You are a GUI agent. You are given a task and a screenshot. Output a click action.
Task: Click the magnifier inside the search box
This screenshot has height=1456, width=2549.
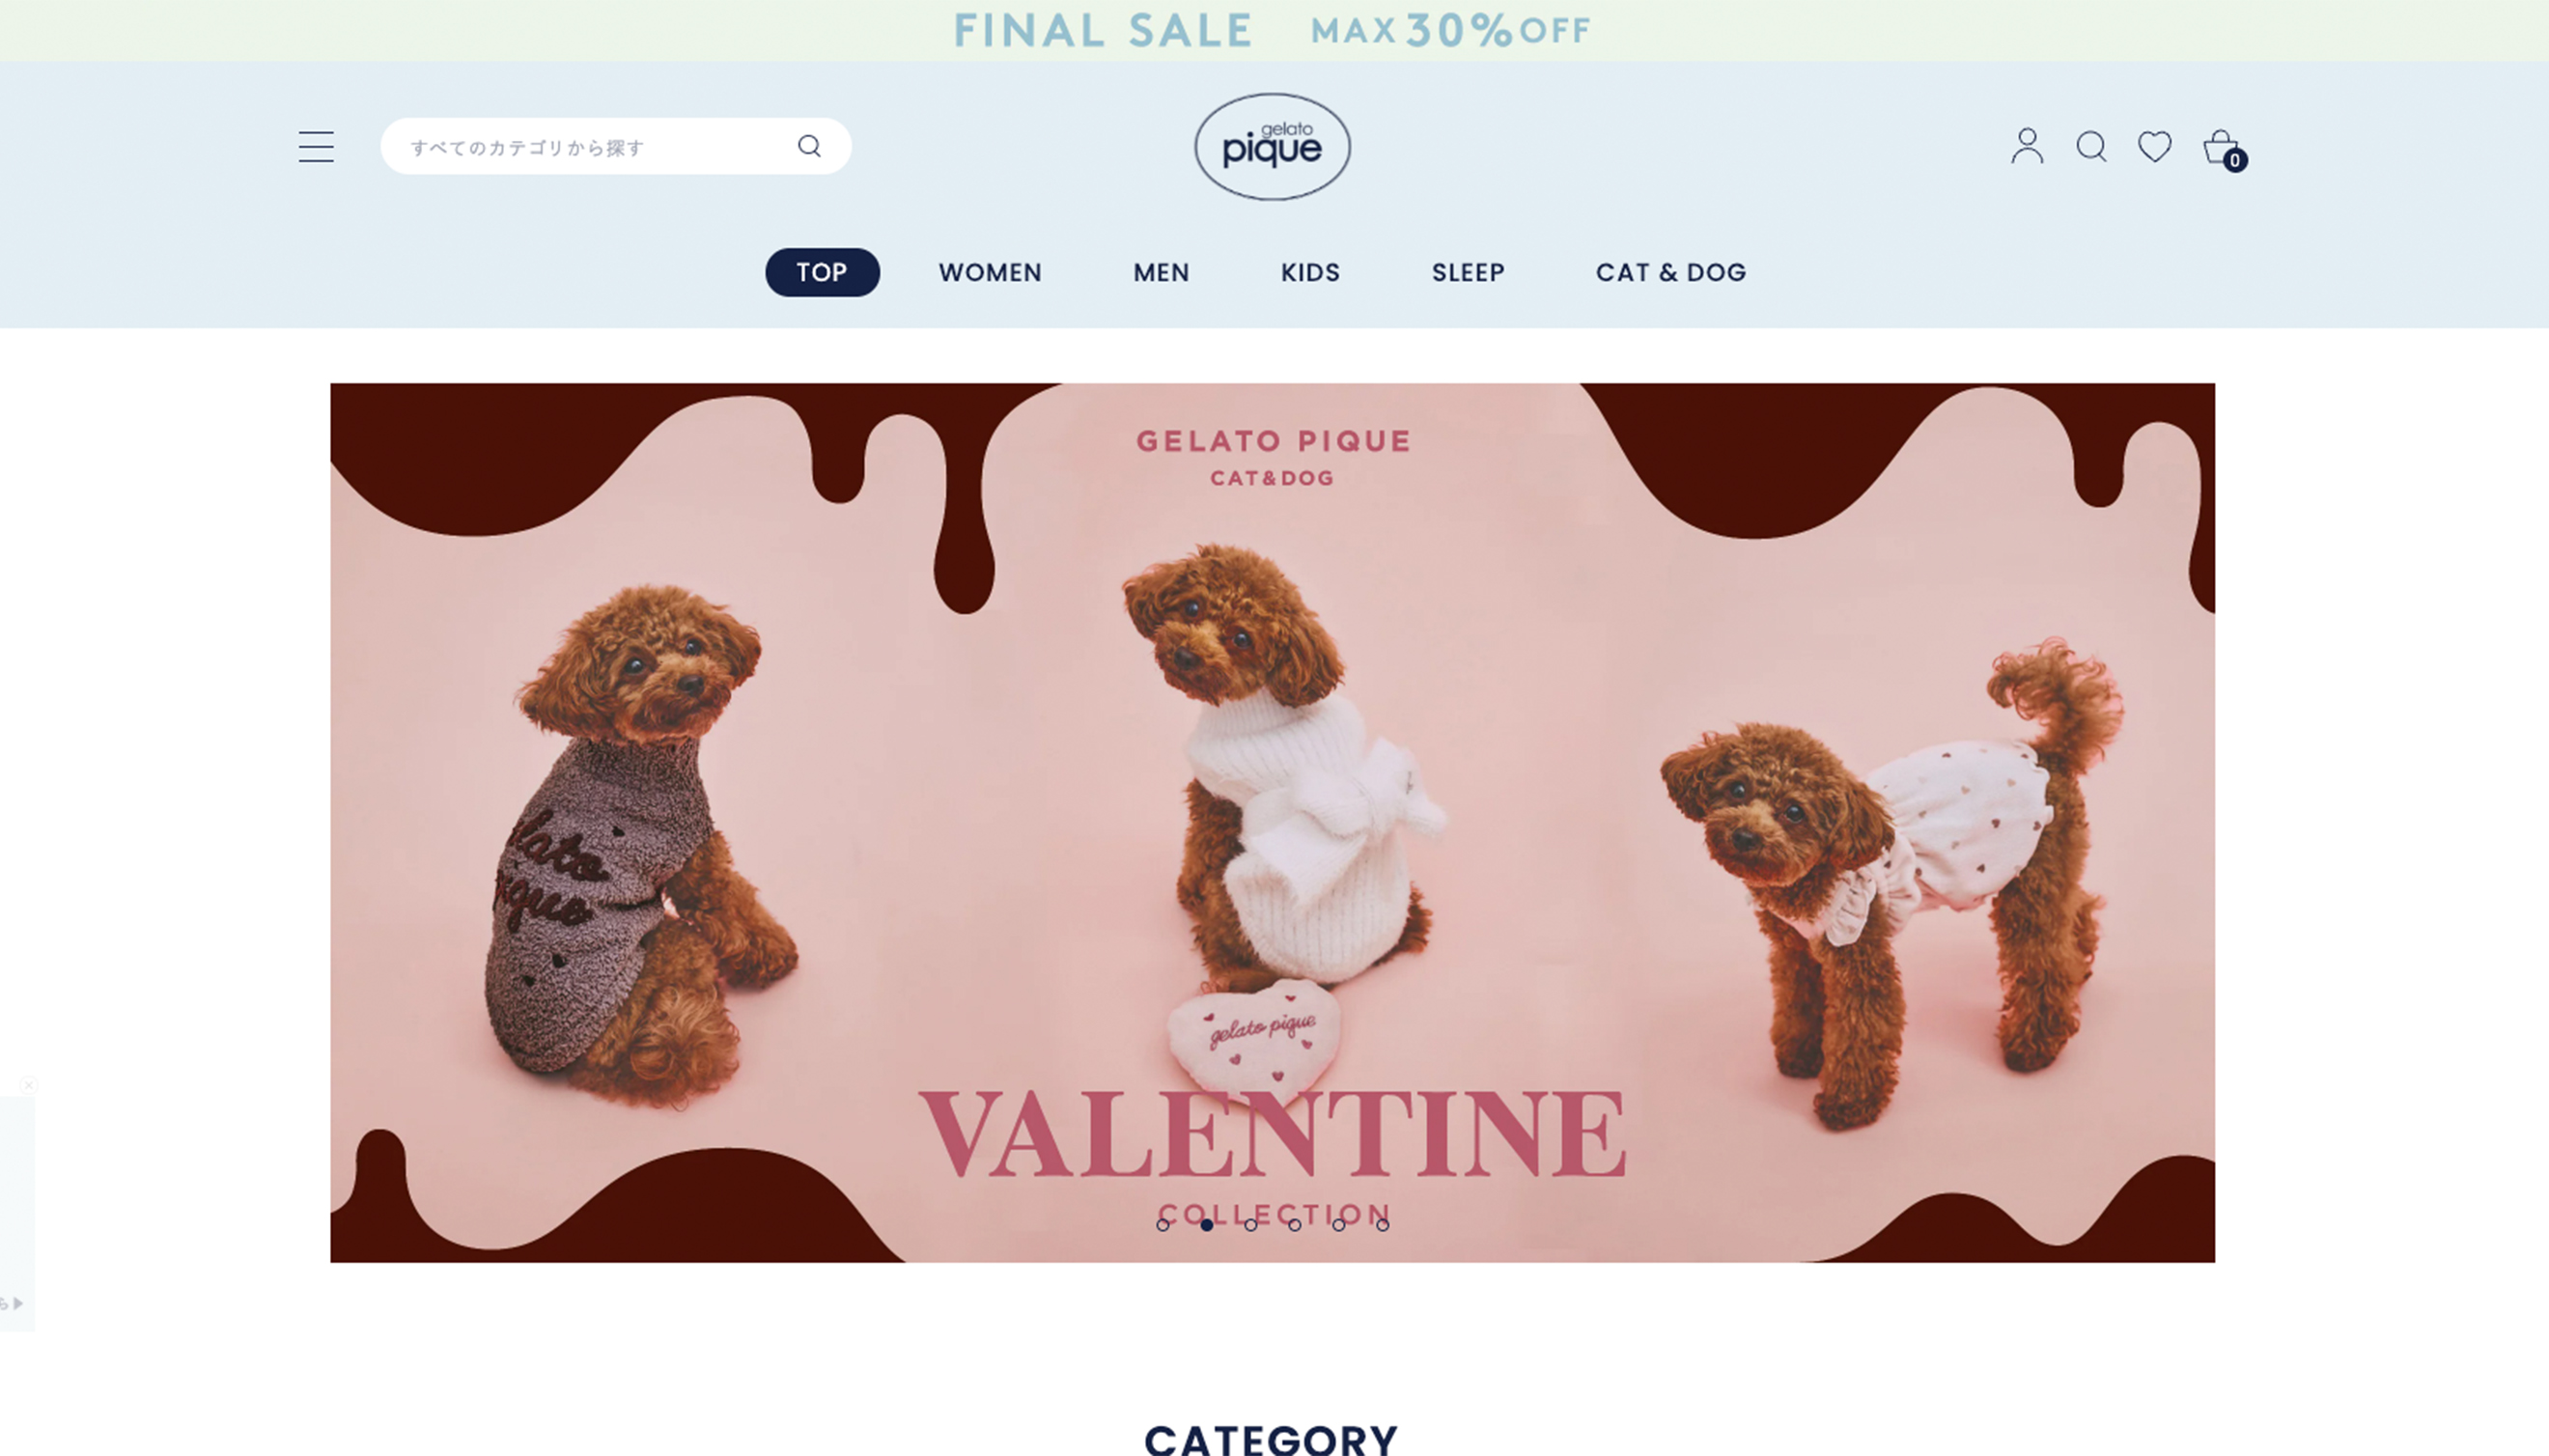[809, 147]
